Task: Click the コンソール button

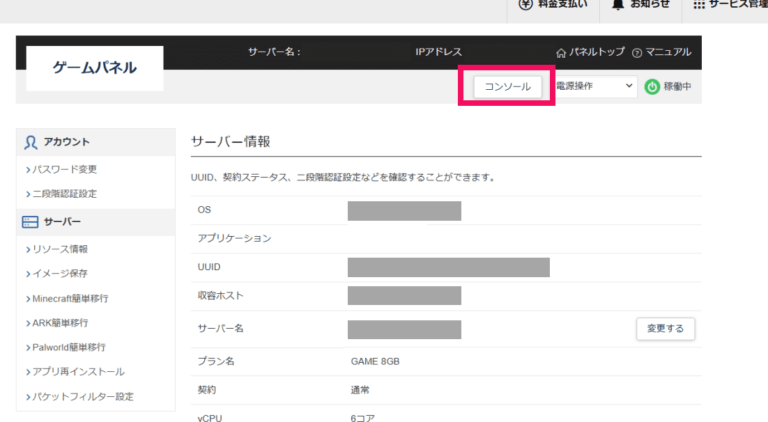Action: click(x=507, y=87)
